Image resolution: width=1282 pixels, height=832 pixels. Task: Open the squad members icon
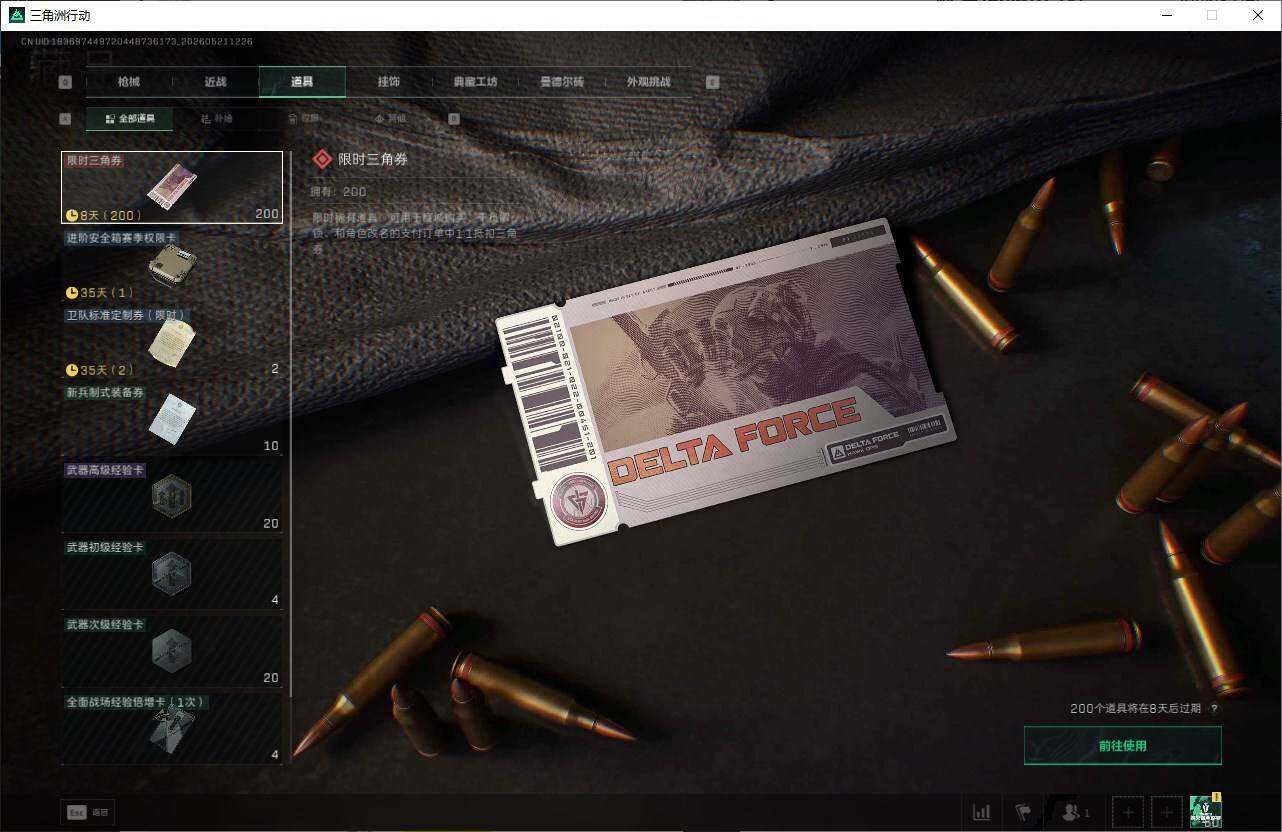pos(1075,813)
